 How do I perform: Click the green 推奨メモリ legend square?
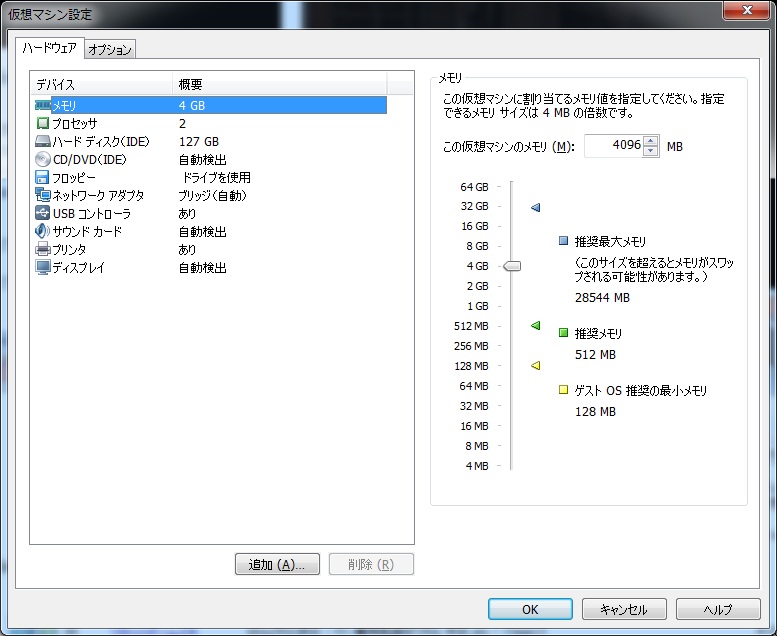tap(563, 333)
